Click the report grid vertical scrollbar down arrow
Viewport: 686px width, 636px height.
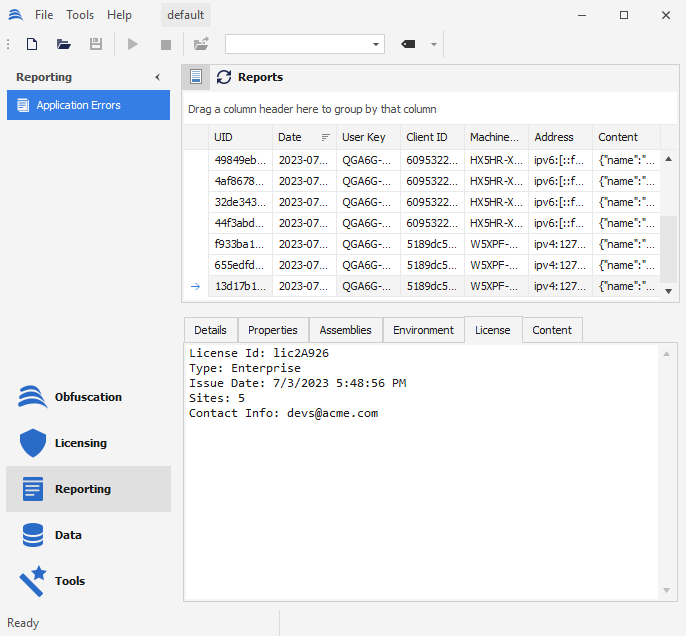click(x=668, y=290)
